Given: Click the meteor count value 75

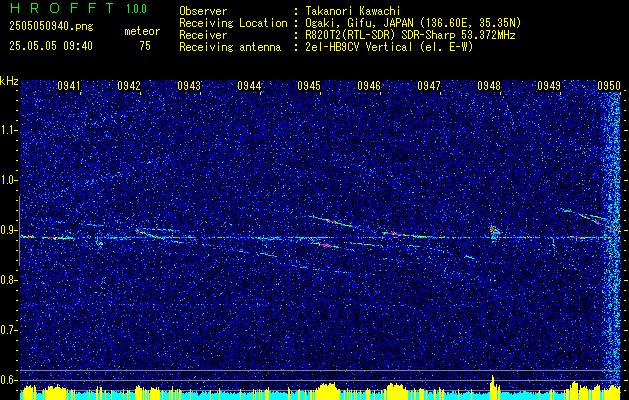Looking at the screenshot, I should click(145, 46).
